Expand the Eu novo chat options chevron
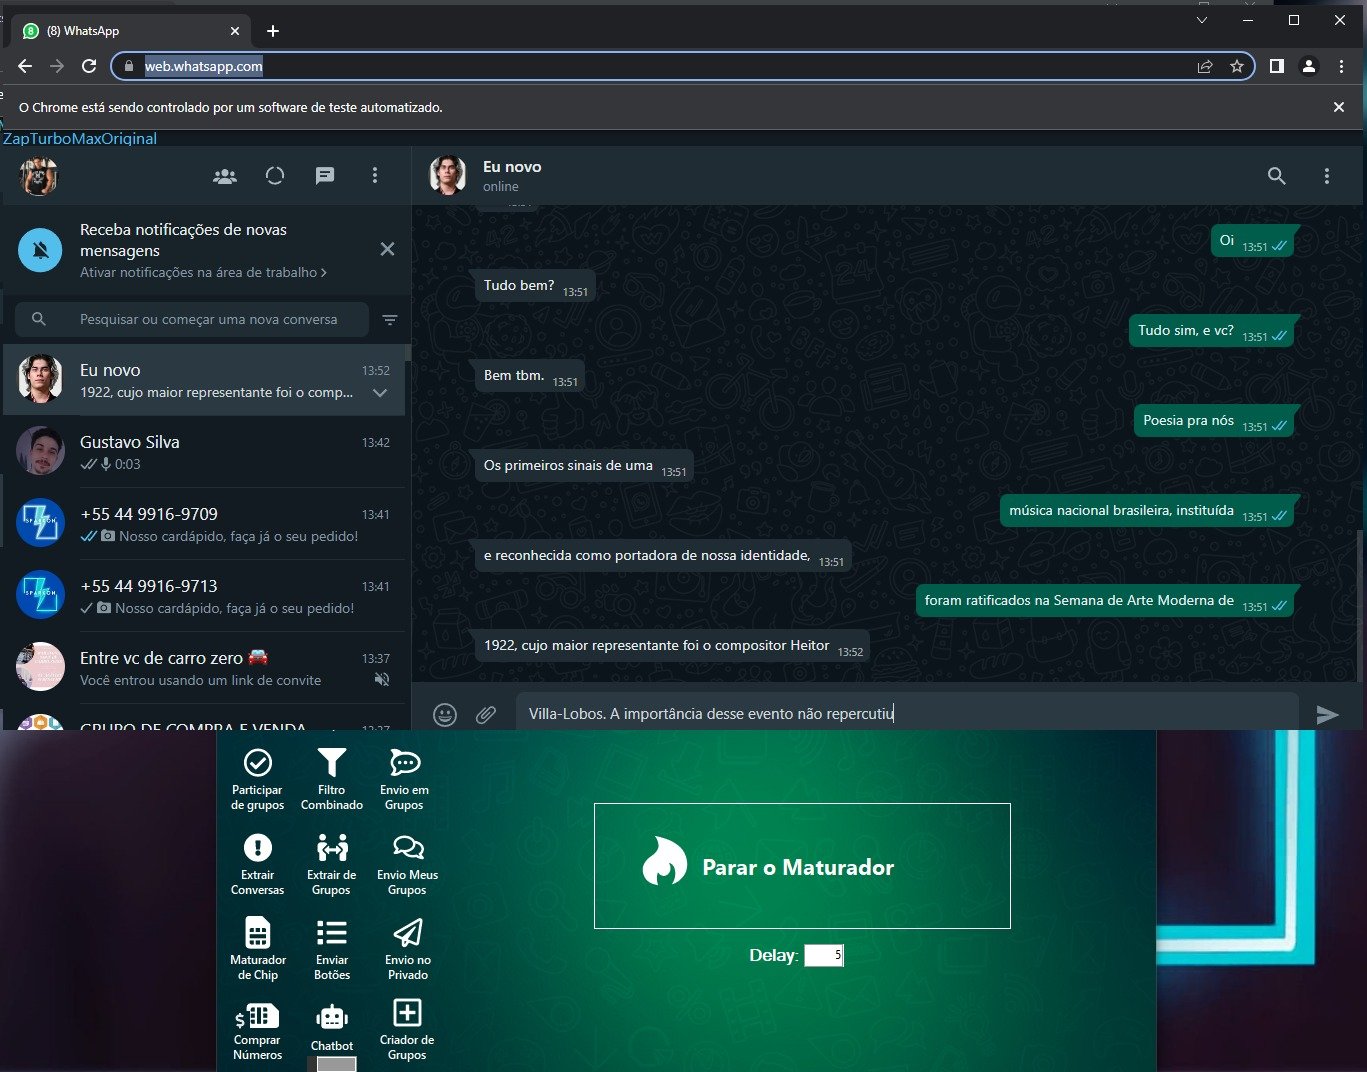Screen dimensions: 1367x1072 coord(380,393)
